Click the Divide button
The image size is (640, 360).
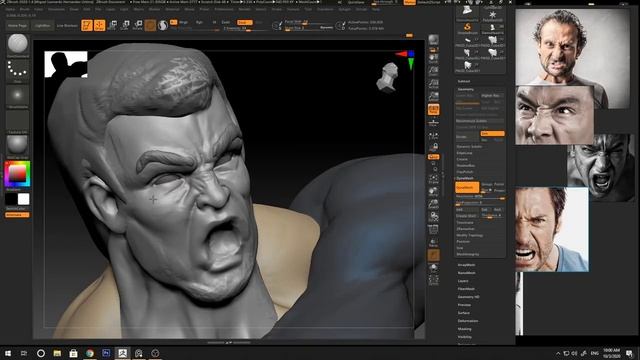pos(467,137)
